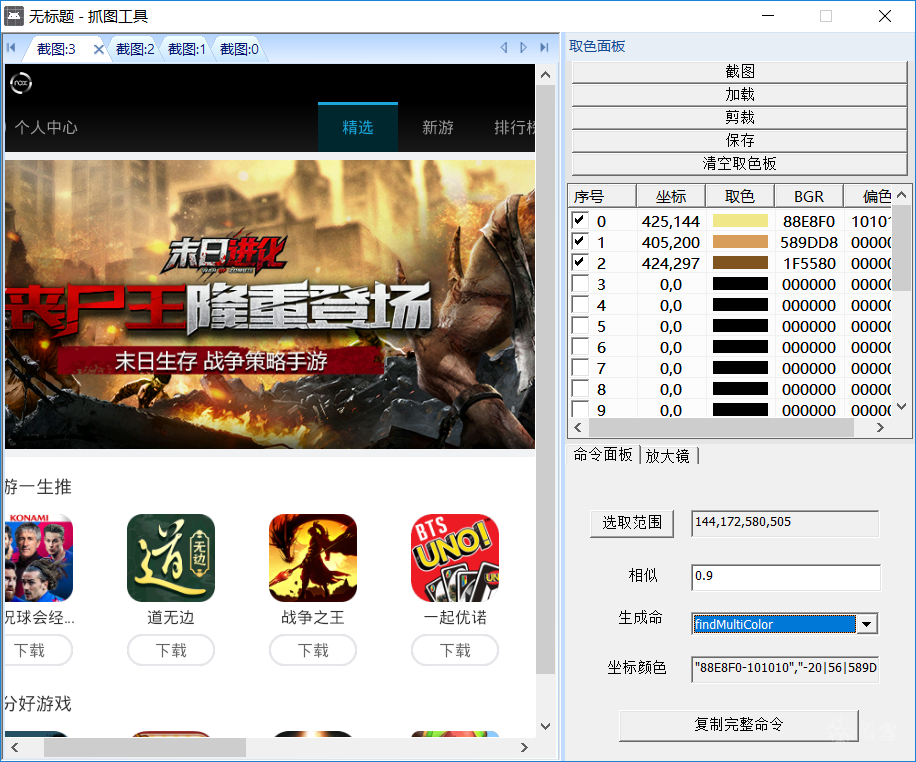Uncheck row 2 checkbox
This screenshot has height=762, width=916.
tap(580, 262)
